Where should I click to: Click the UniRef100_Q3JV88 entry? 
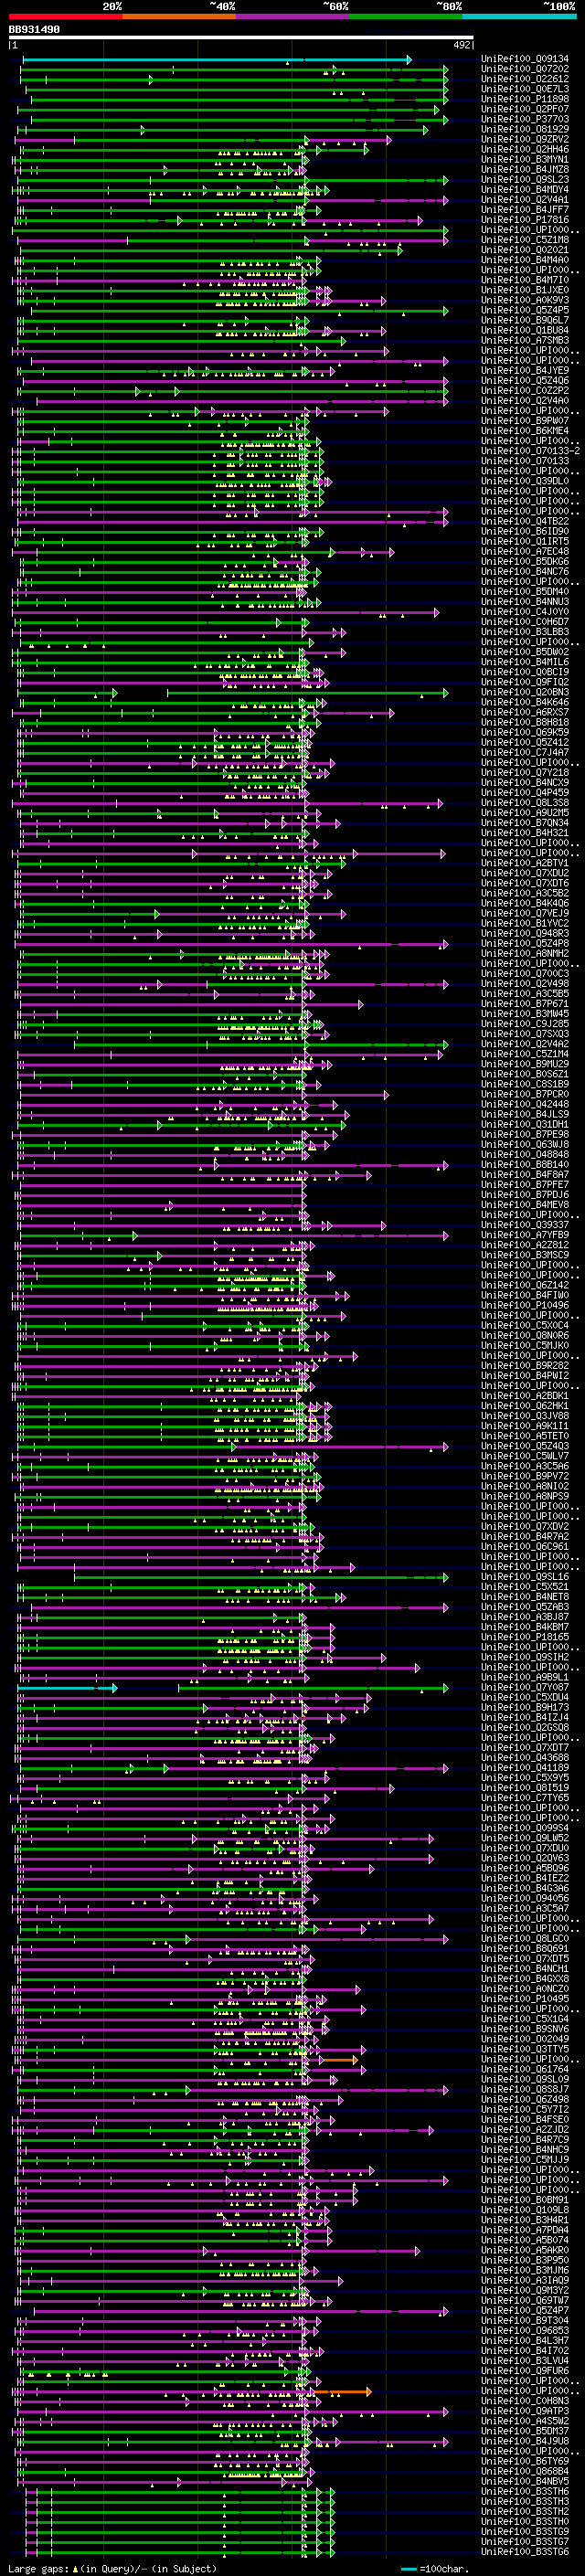click(524, 1416)
